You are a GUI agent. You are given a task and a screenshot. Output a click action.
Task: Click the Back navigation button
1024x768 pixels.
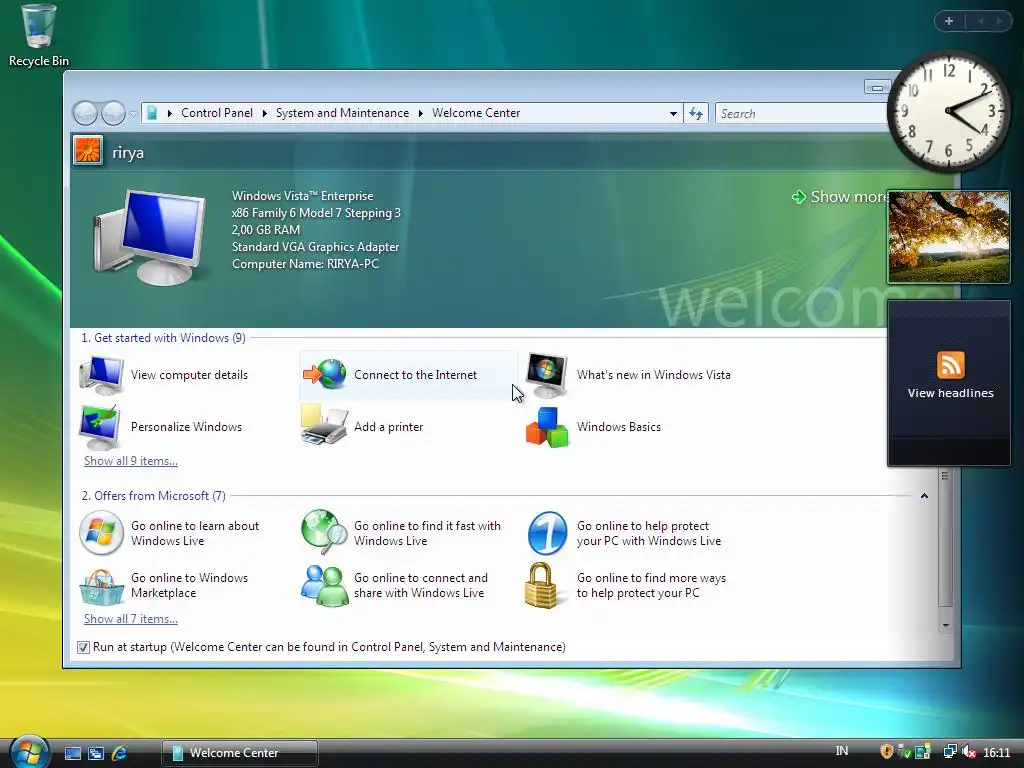pos(85,114)
